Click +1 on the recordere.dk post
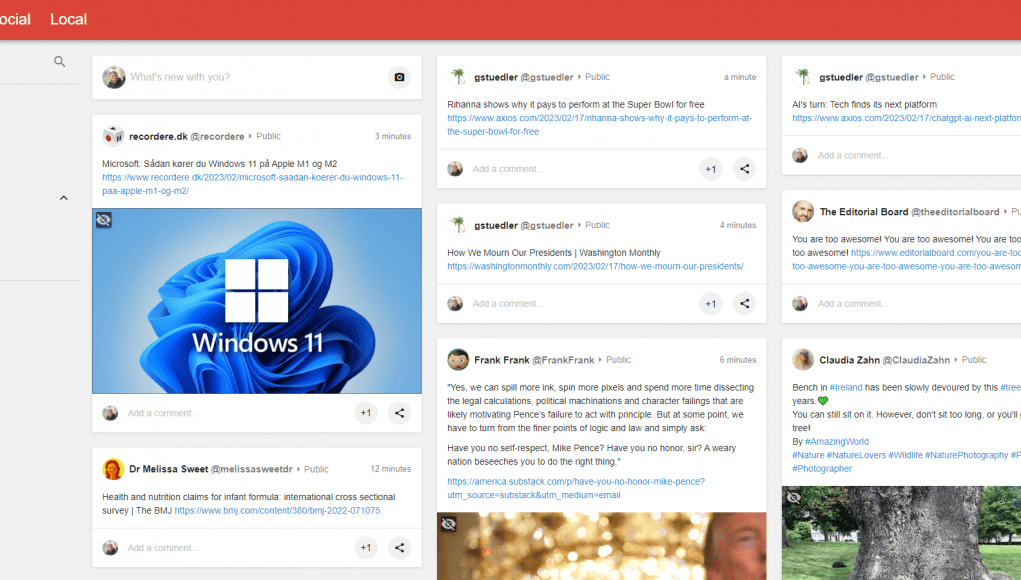The height and width of the screenshot is (580, 1021). click(x=366, y=413)
